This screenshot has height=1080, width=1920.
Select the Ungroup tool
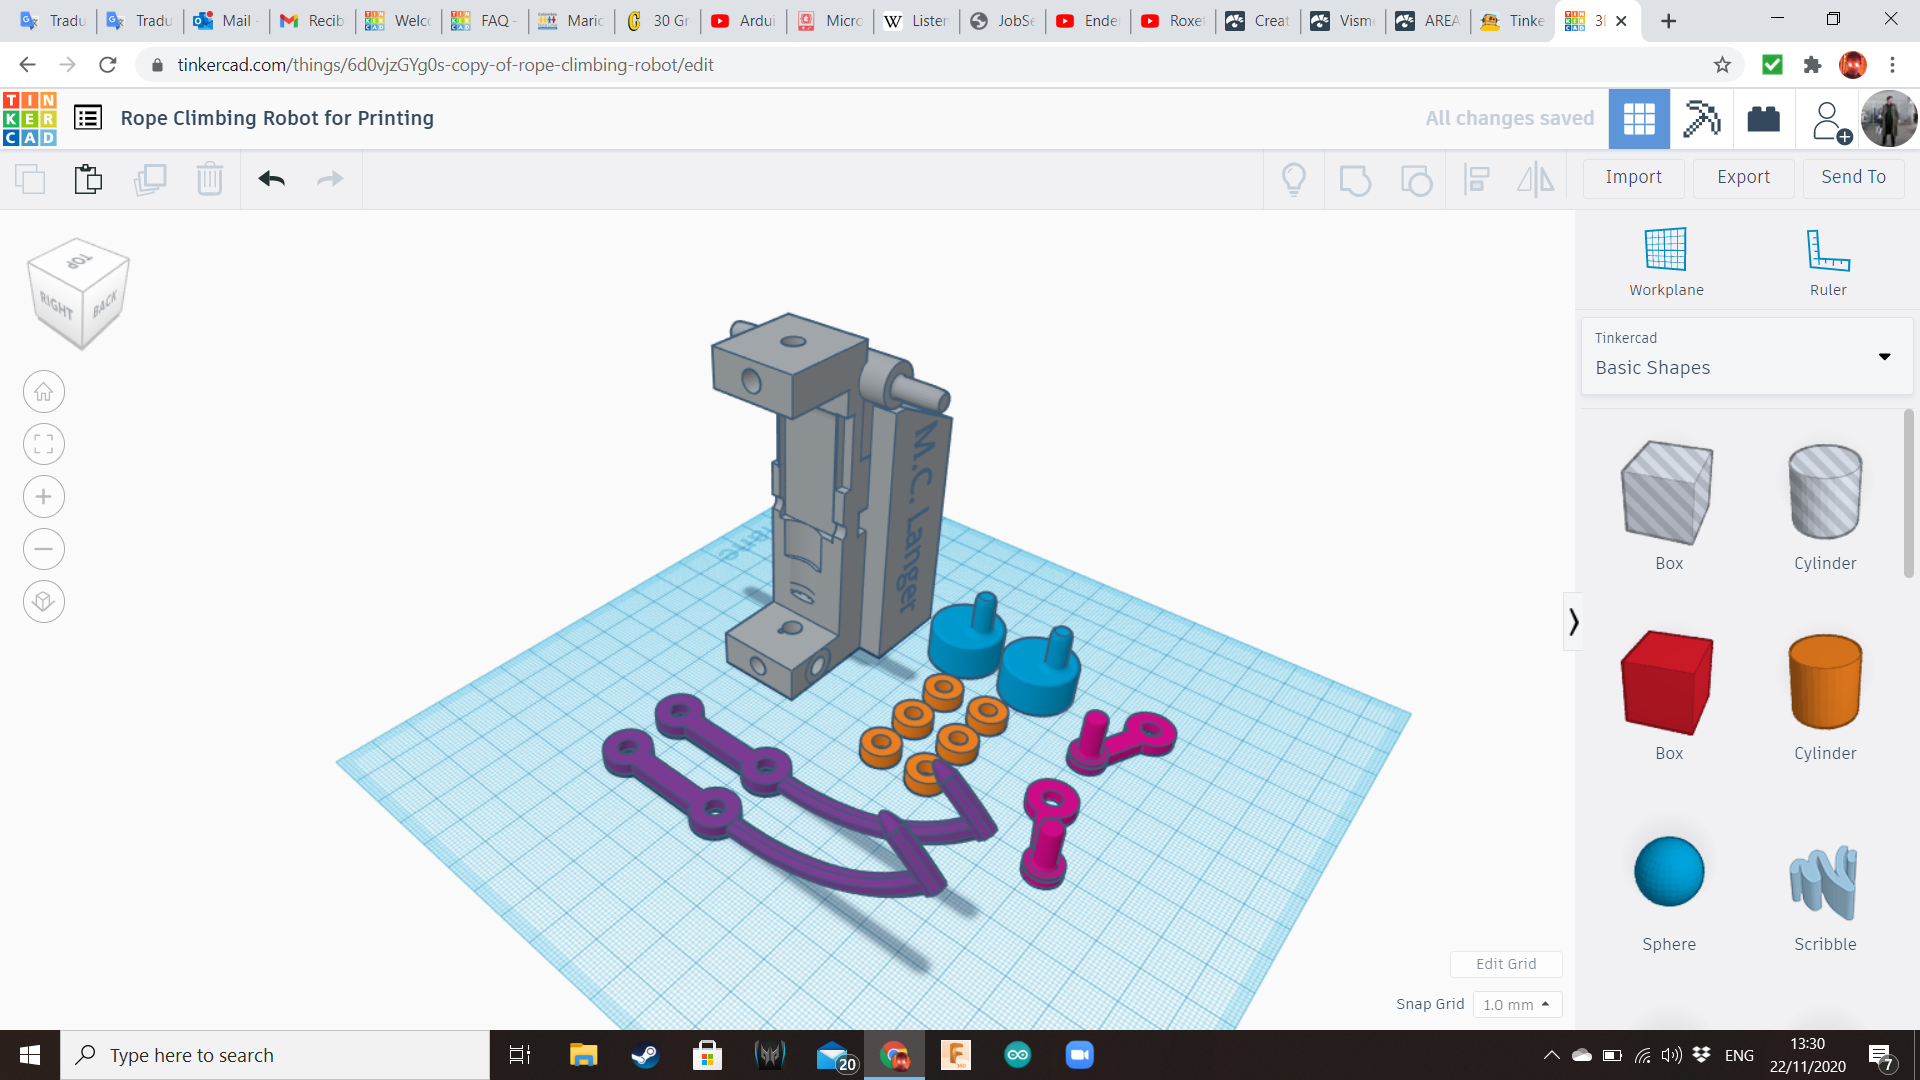(x=1416, y=180)
